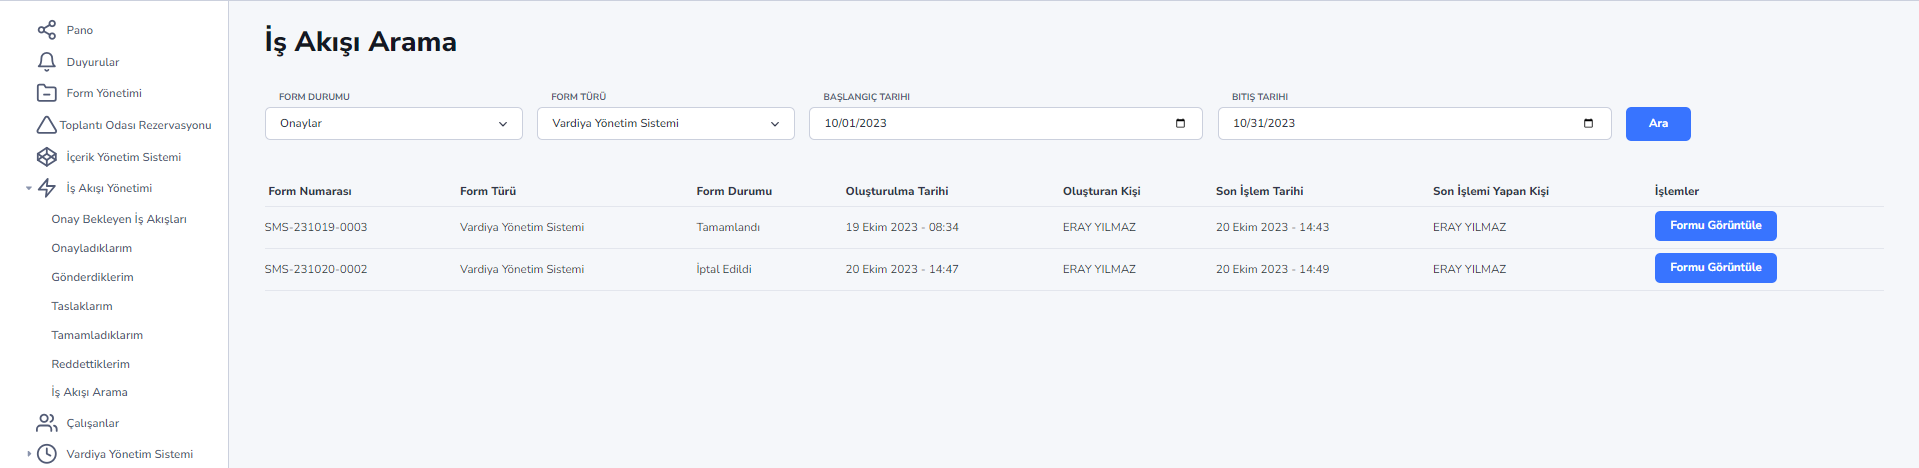
Task: Open the Taslaklarım submenu item
Action: point(82,306)
